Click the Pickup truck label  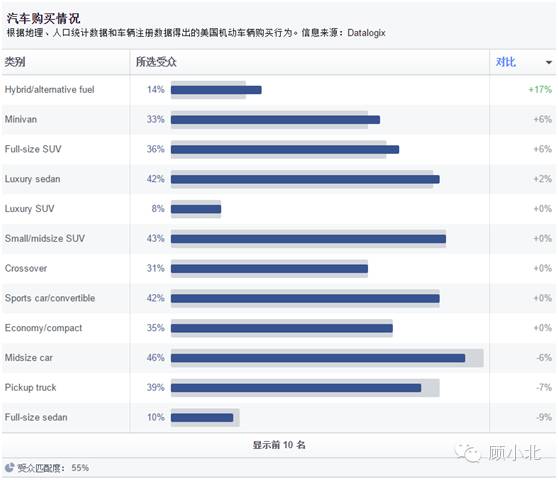point(31,387)
